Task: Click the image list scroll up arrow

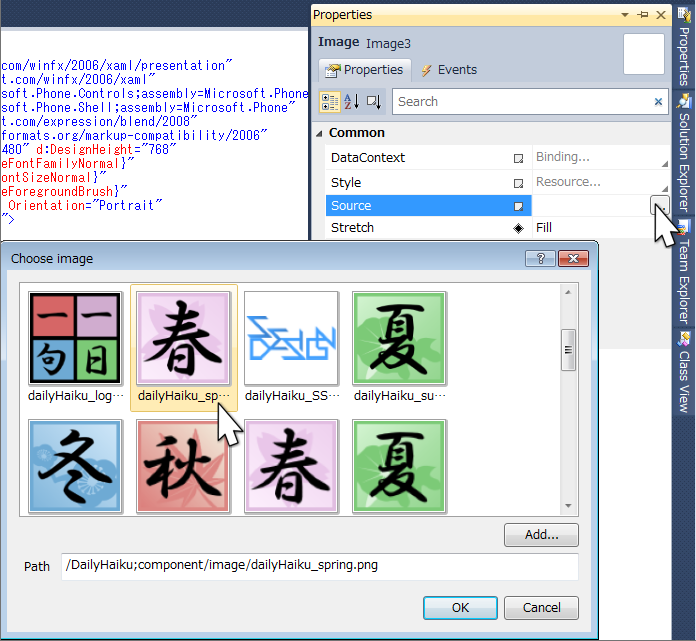Action: [568, 292]
